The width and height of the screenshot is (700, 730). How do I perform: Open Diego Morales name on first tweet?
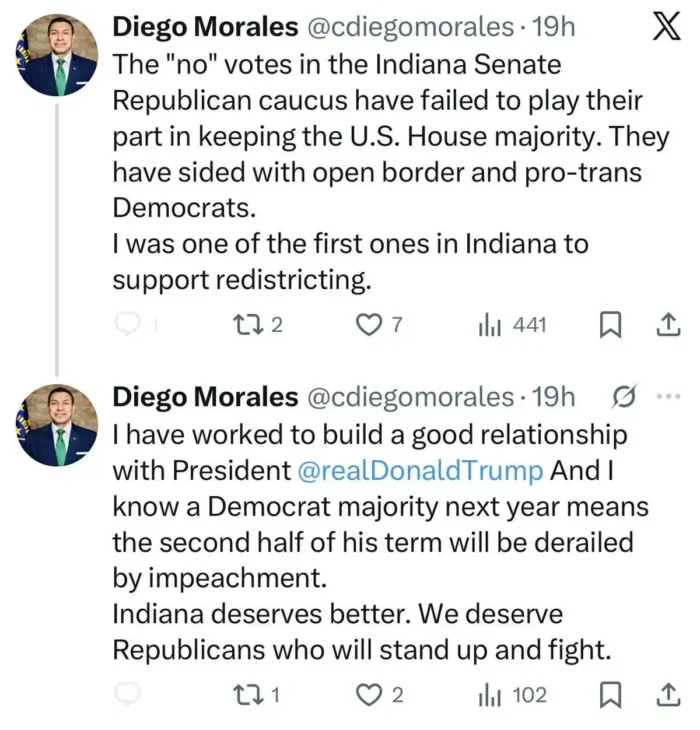[x=204, y=27]
